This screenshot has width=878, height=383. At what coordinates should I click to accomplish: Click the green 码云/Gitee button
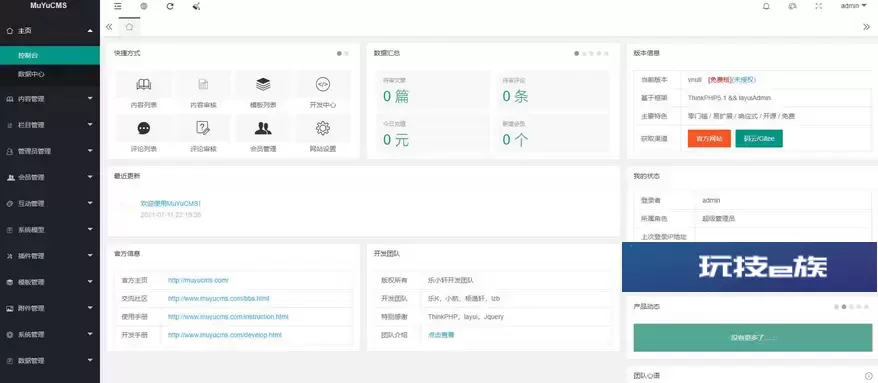click(759, 138)
